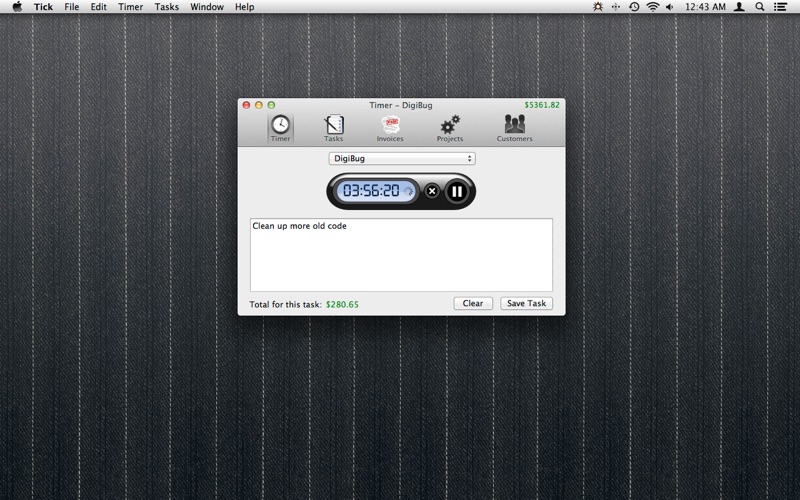
Task: Click the 'Total for this task:' label
Action: pyautogui.click(x=286, y=305)
